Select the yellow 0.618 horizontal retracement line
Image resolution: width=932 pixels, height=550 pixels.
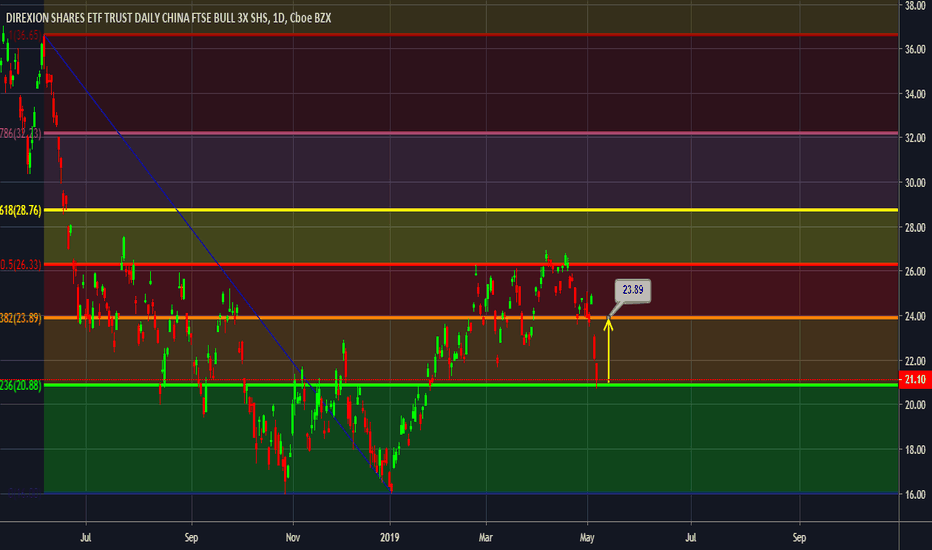pyautogui.click(x=471, y=210)
